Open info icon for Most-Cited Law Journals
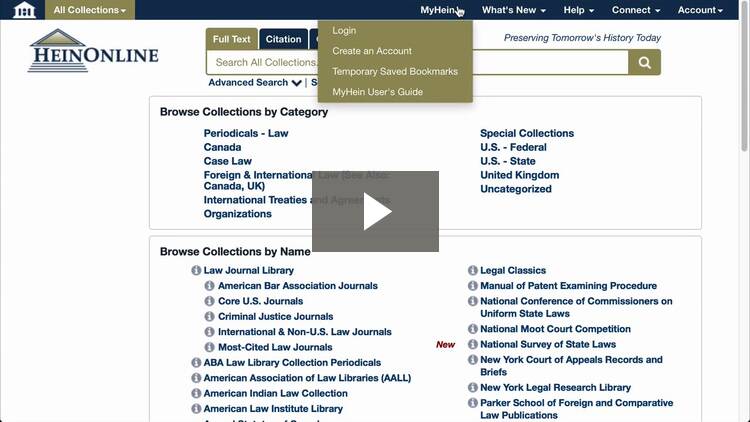Screen dimensions: 750x422 point(210,347)
